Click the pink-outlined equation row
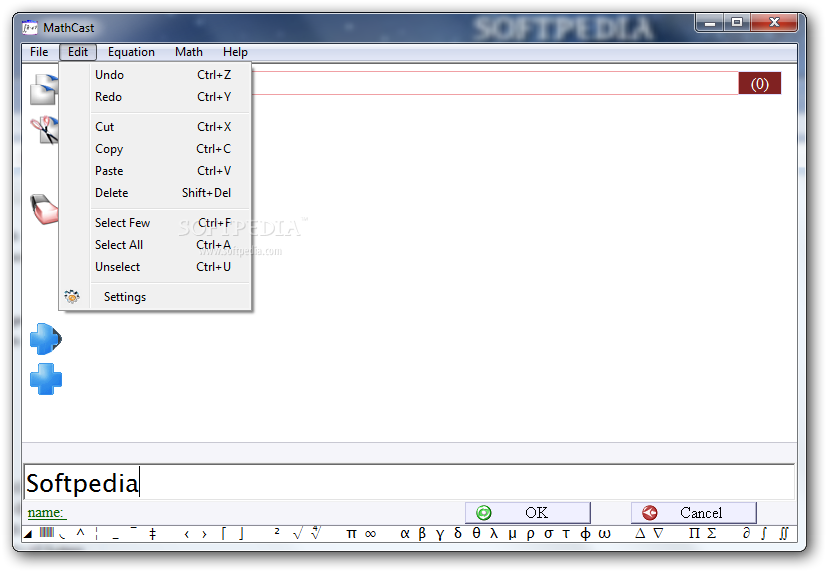This screenshot has height=572, width=827. (x=495, y=83)
